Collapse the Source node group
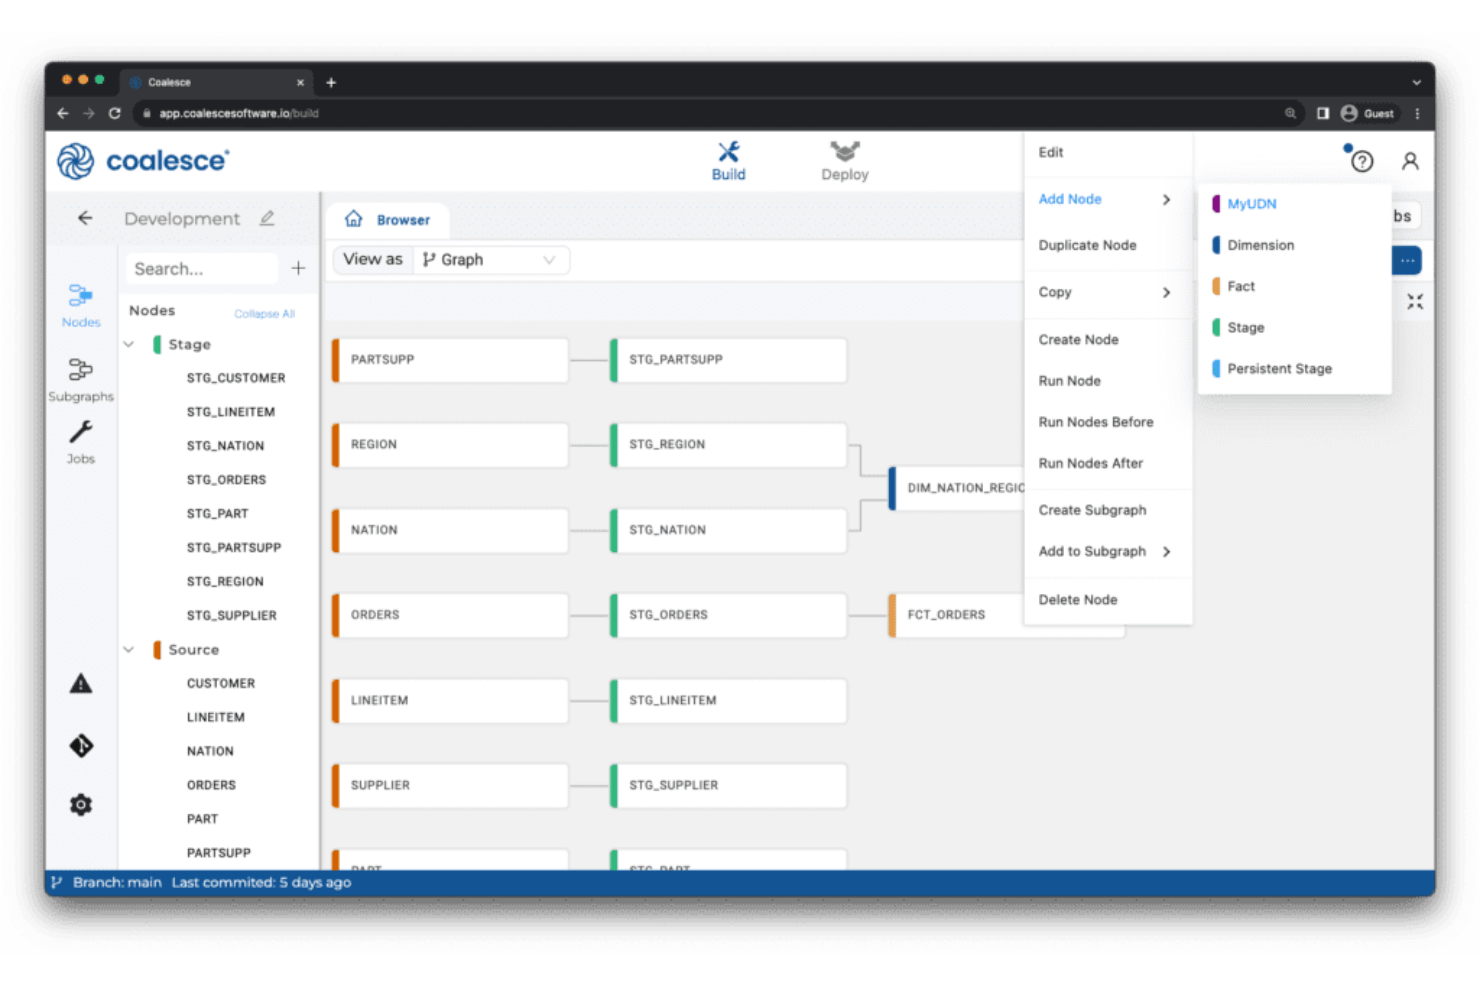The height and width of the screenshot is (987, 1480). (x=129, y=650)
